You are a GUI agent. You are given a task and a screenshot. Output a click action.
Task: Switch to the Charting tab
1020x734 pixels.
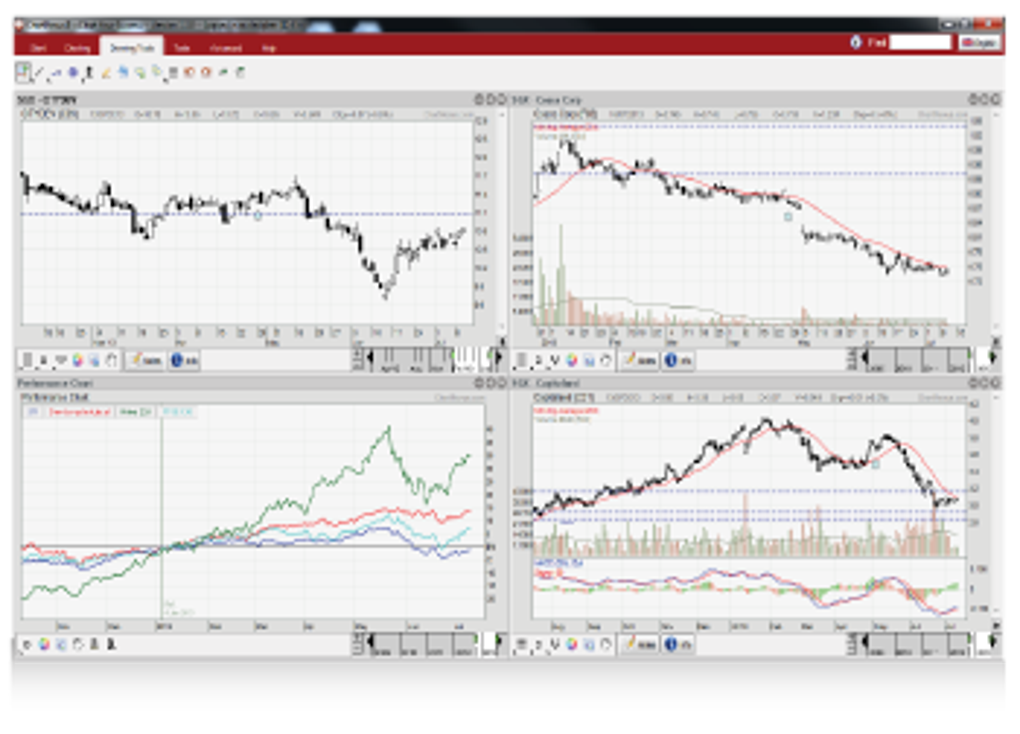pyautogui.click(x=77, y=48)
